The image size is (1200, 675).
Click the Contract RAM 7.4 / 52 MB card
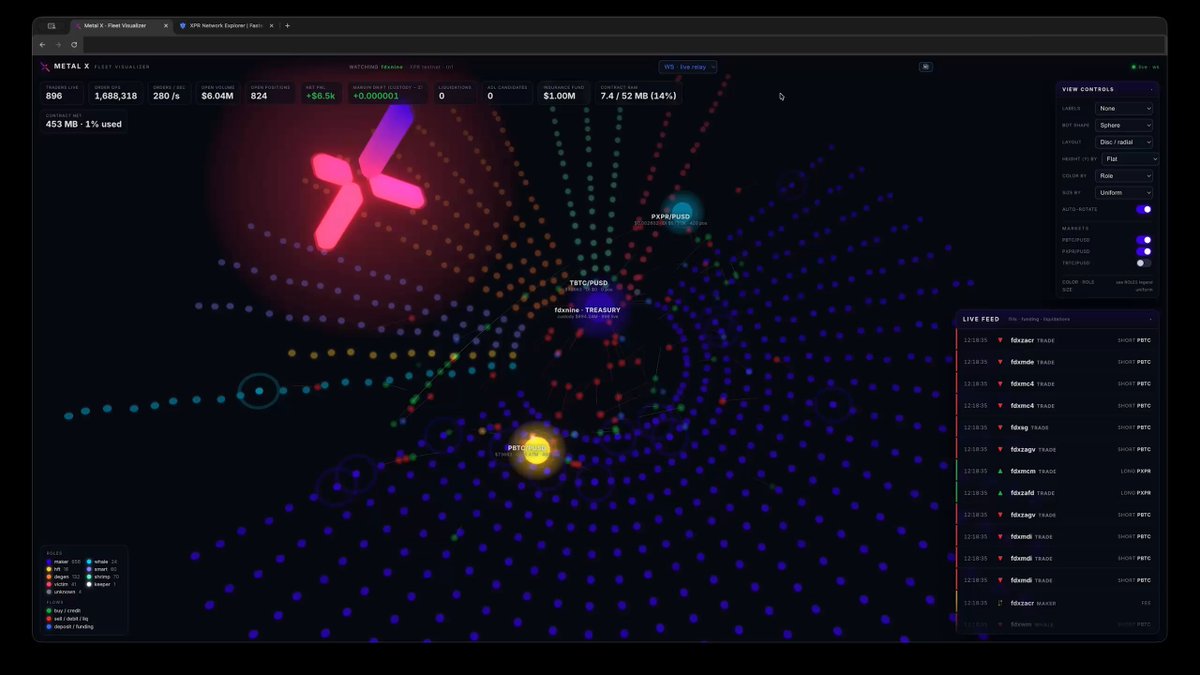(x=639, y=93)
